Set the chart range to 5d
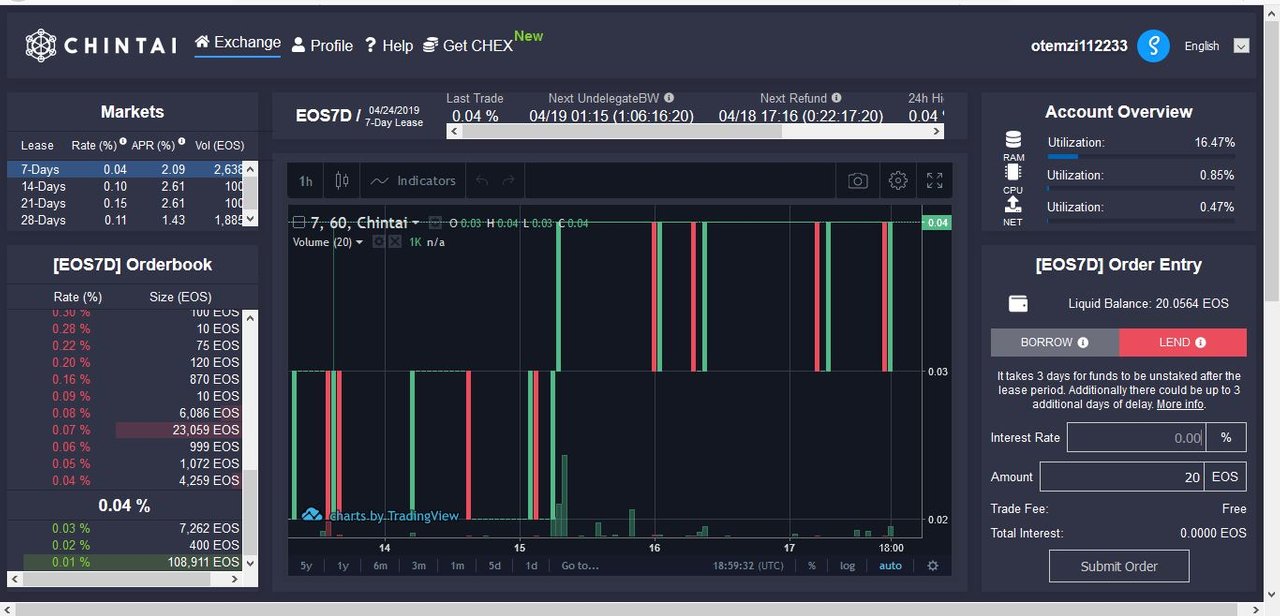1280x616 pixels. pos(495,566)
